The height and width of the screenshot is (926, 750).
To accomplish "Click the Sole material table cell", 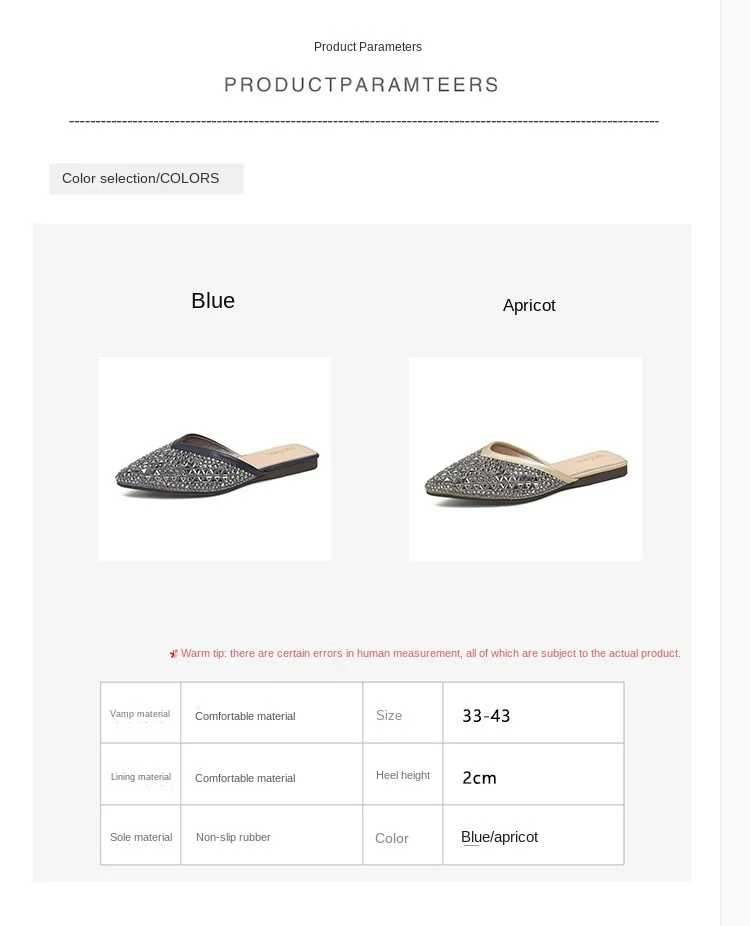I will pyautogui.click(x=141, y=835).
